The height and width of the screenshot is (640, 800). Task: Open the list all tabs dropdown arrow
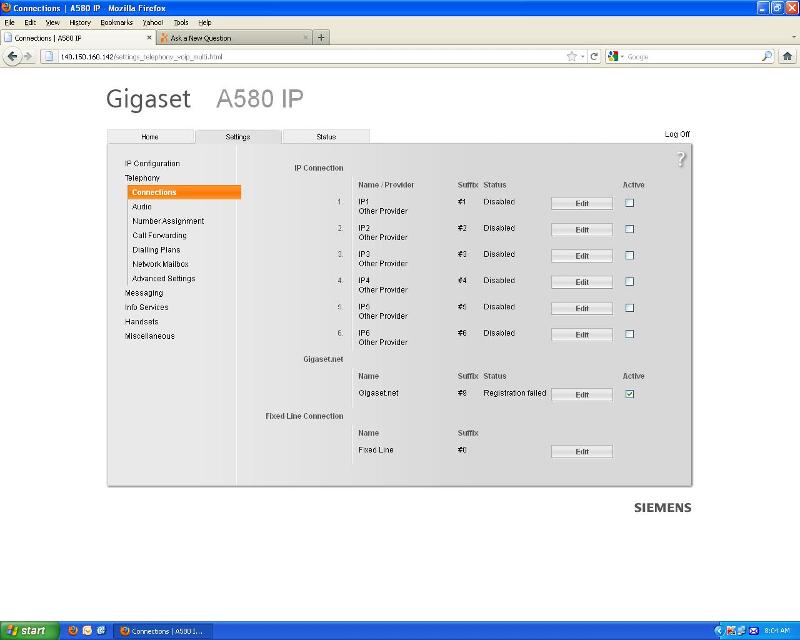[793, 37]
